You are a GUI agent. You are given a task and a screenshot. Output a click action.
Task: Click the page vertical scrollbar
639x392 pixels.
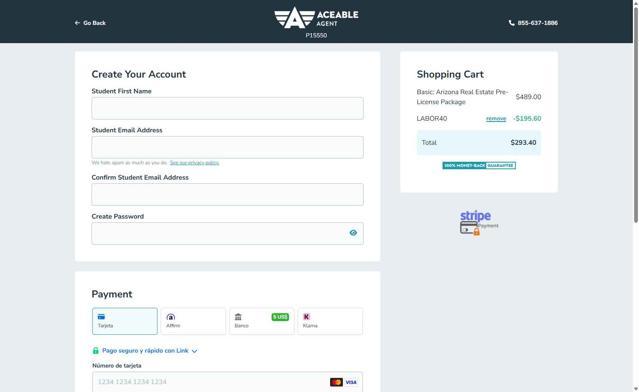click(636, 114)
